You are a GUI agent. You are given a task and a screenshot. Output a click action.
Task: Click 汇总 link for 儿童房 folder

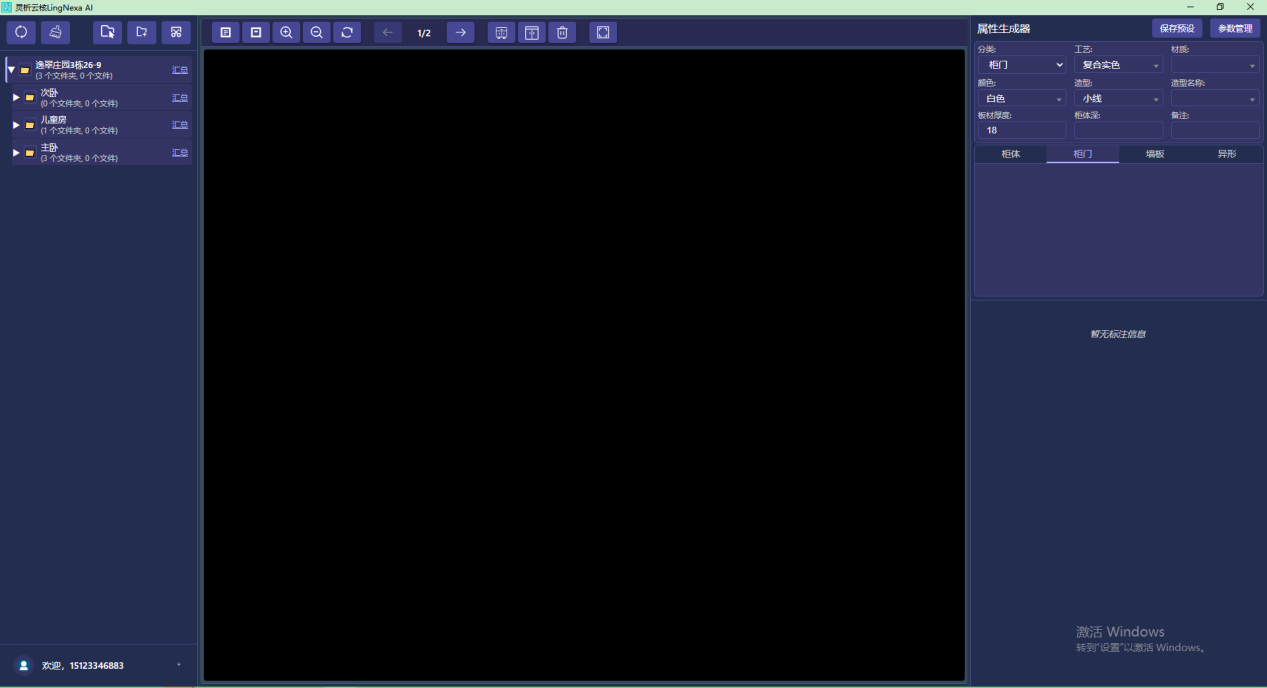180,125
